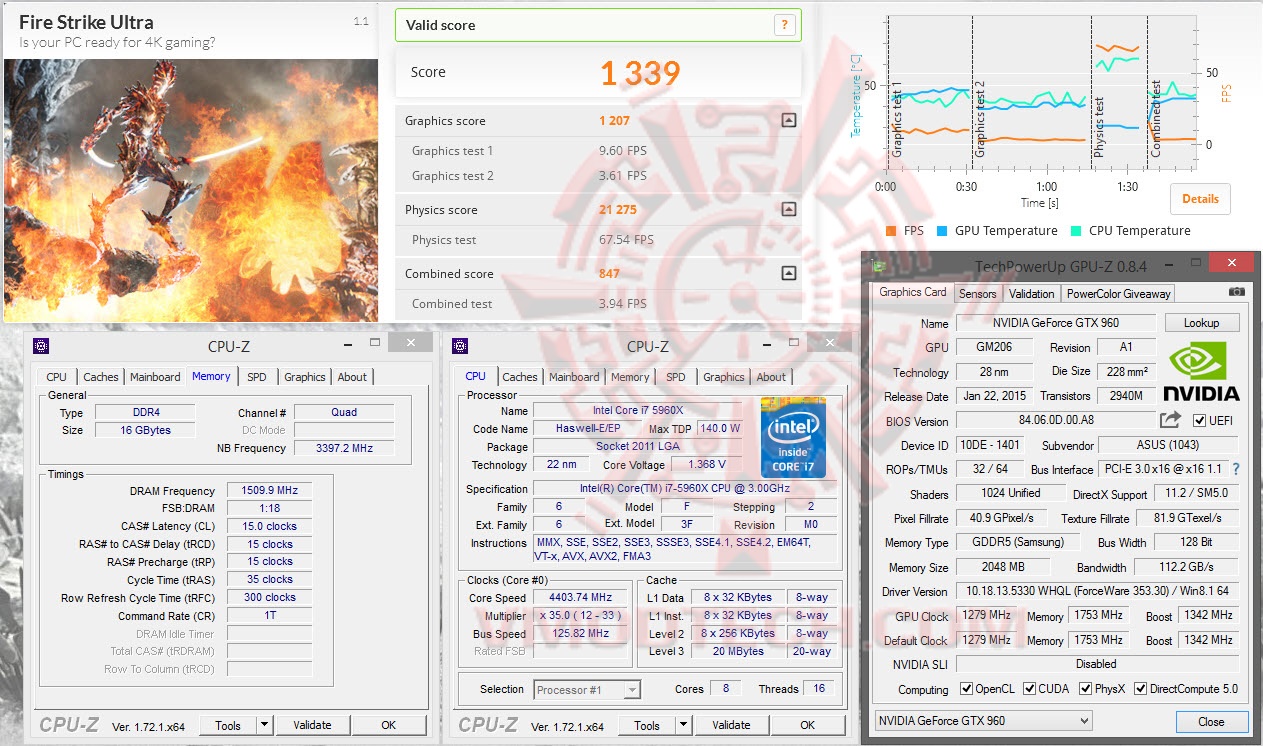1263x746 pixels.
Task: Open the Graphics tab in right CPU-Z window
Action: pyautogui.click(x=723, y=377)
